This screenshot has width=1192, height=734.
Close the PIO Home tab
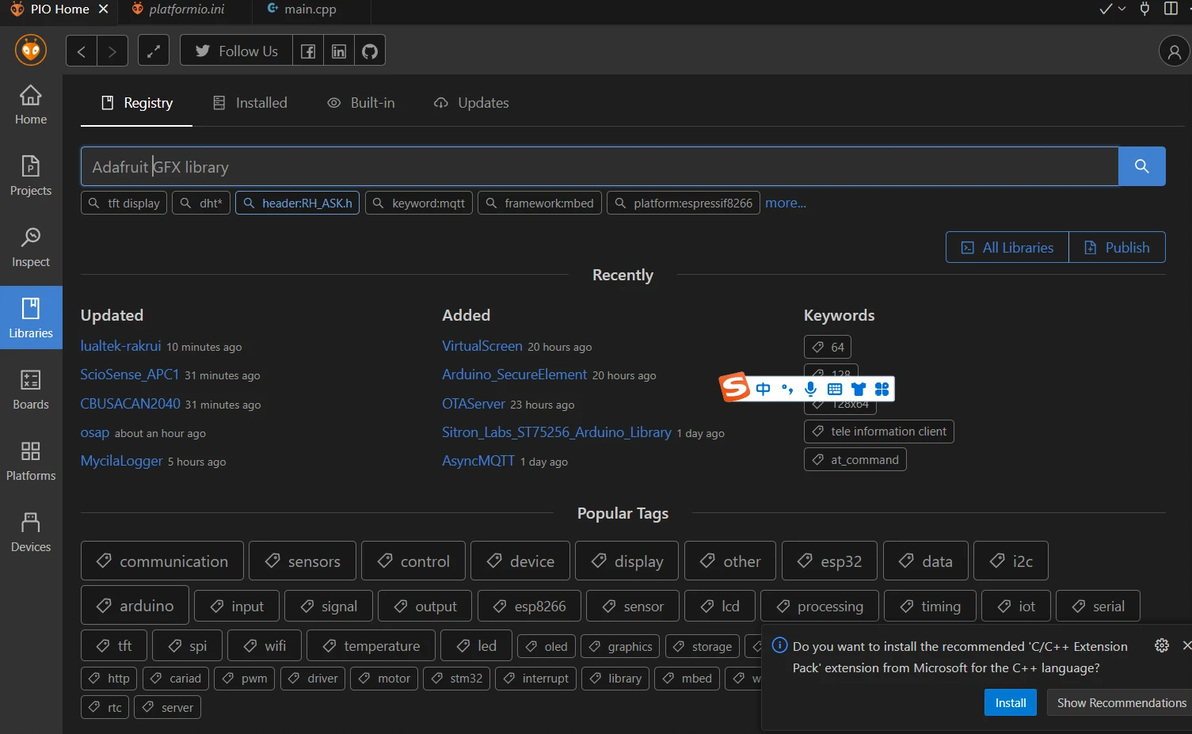(103, 9)
